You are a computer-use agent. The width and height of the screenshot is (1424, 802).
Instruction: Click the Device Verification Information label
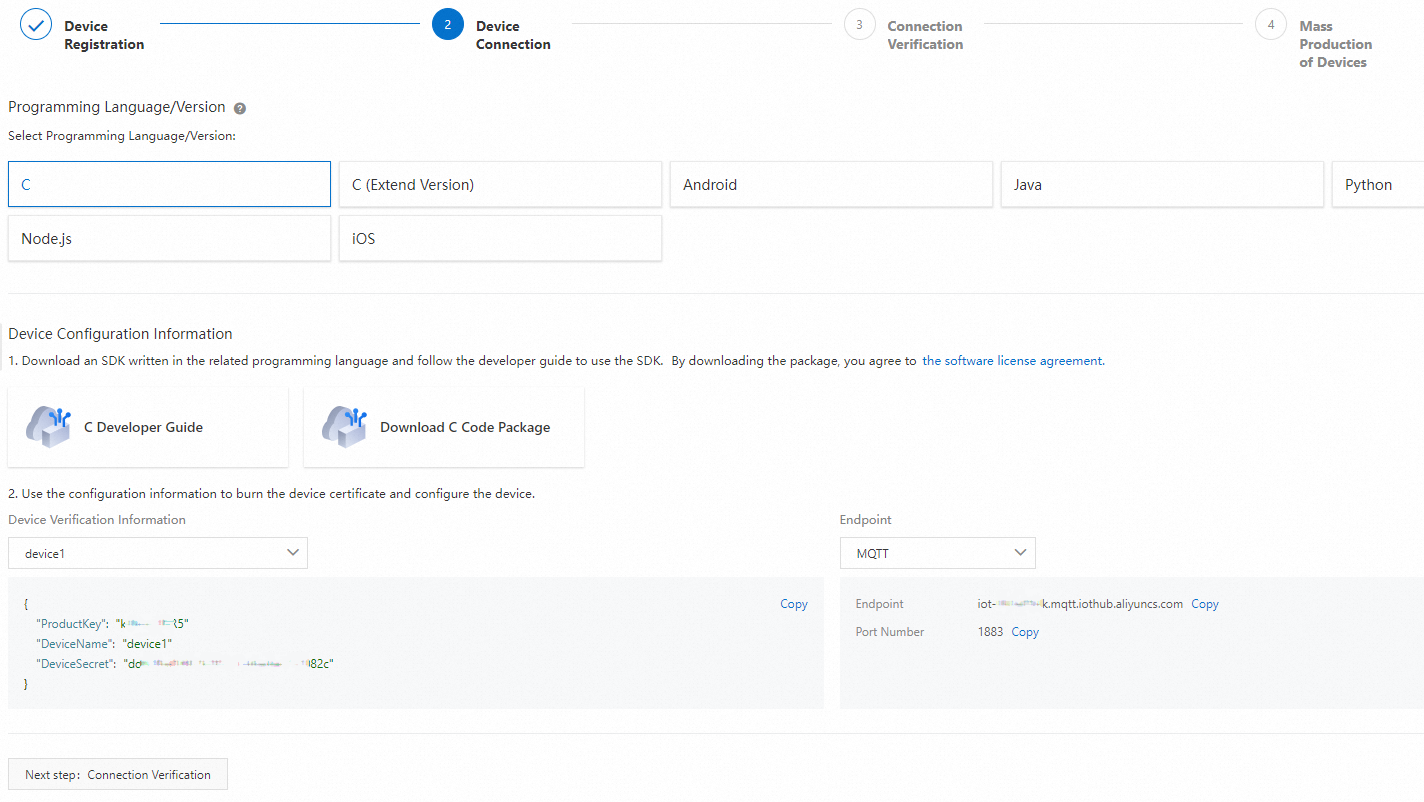[97, 520]
